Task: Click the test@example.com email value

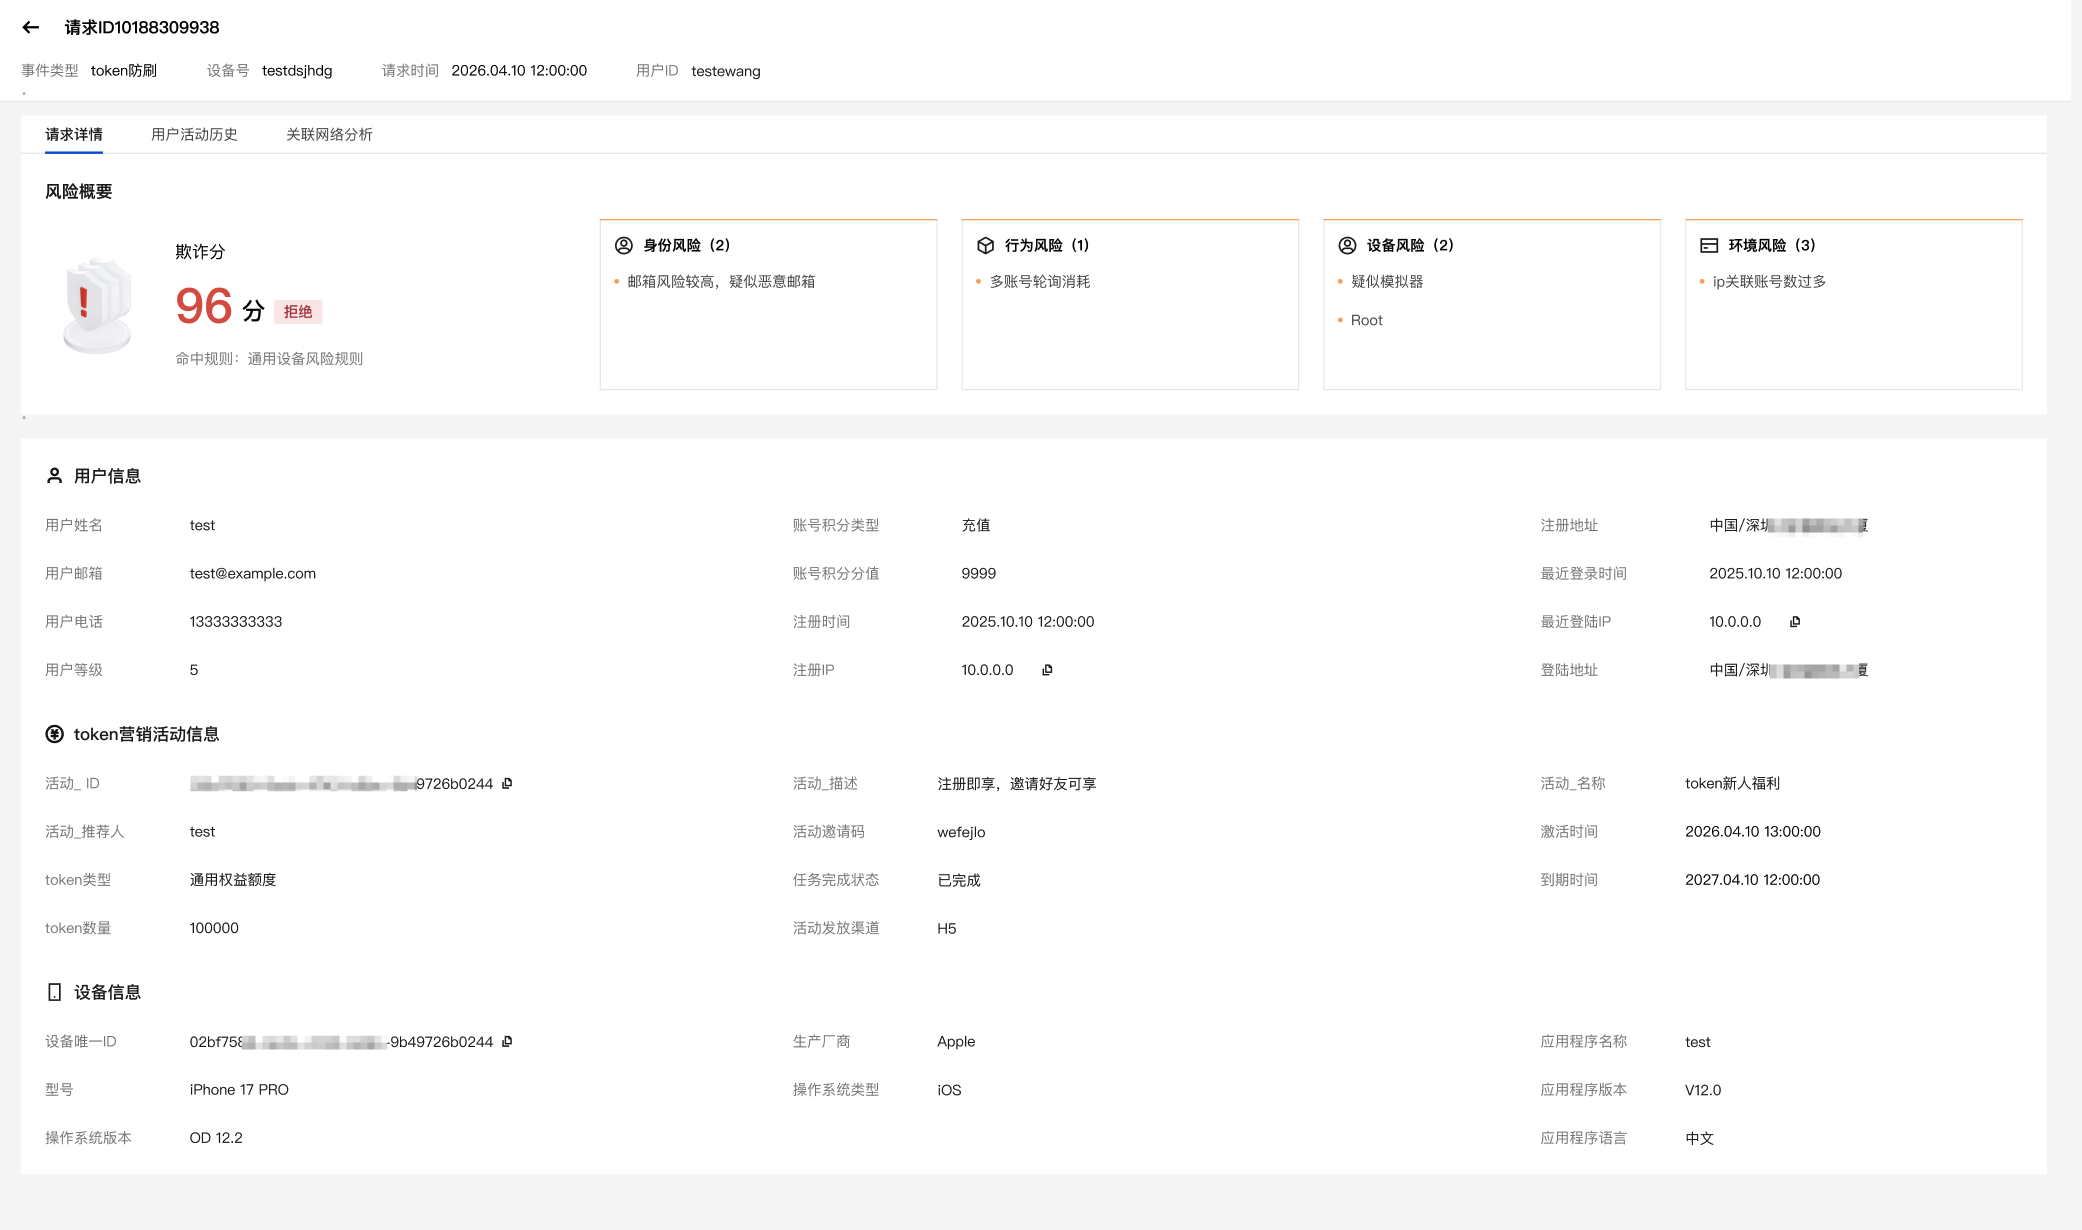Action: [252, 574]
